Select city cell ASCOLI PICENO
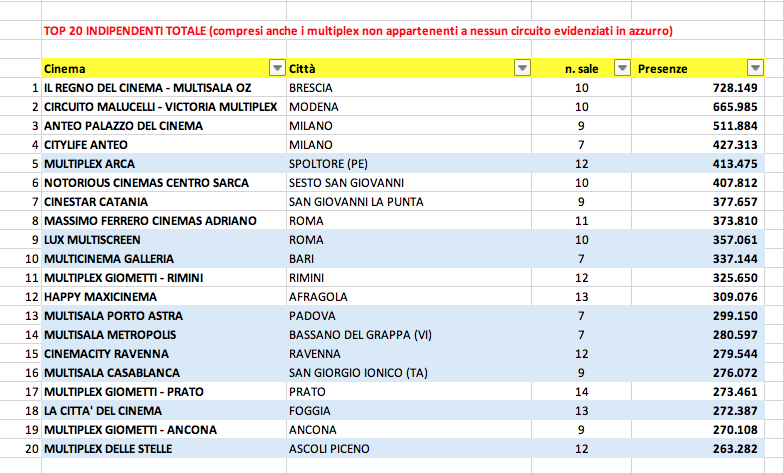 click(409, 449)
